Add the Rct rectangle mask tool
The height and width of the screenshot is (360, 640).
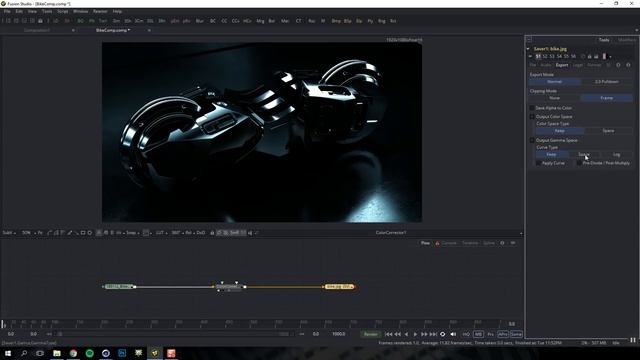point(393,21)
